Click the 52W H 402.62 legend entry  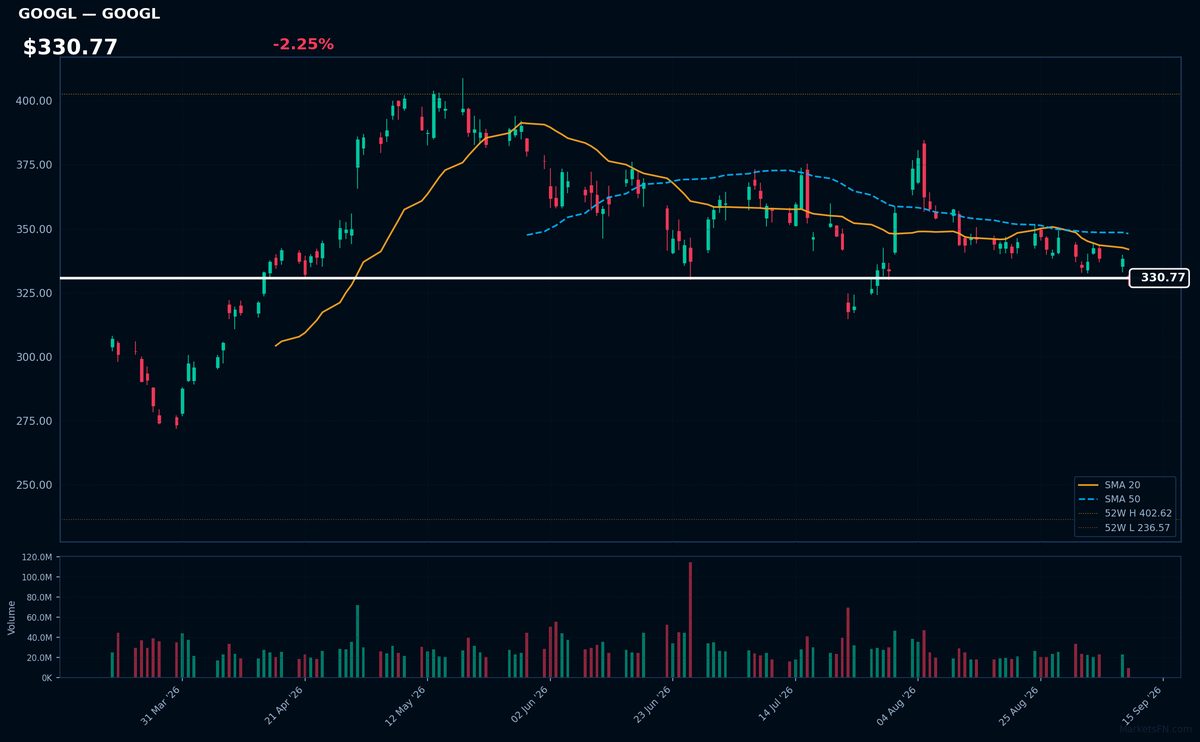(1125, 513)
